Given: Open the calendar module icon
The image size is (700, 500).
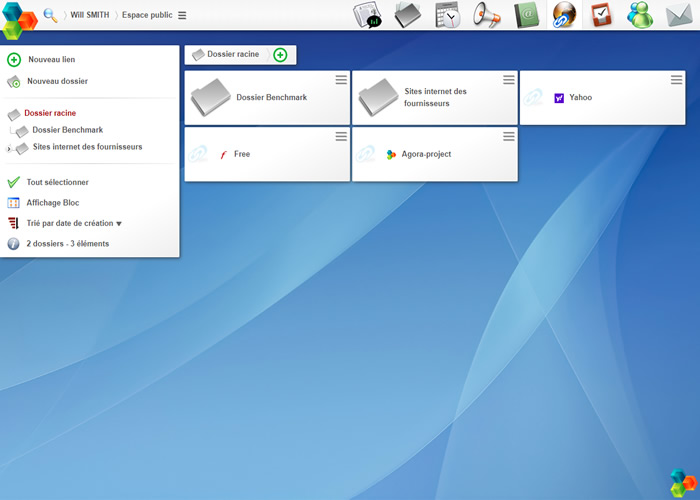Looking at the screenshot, I should pos(447,15).
